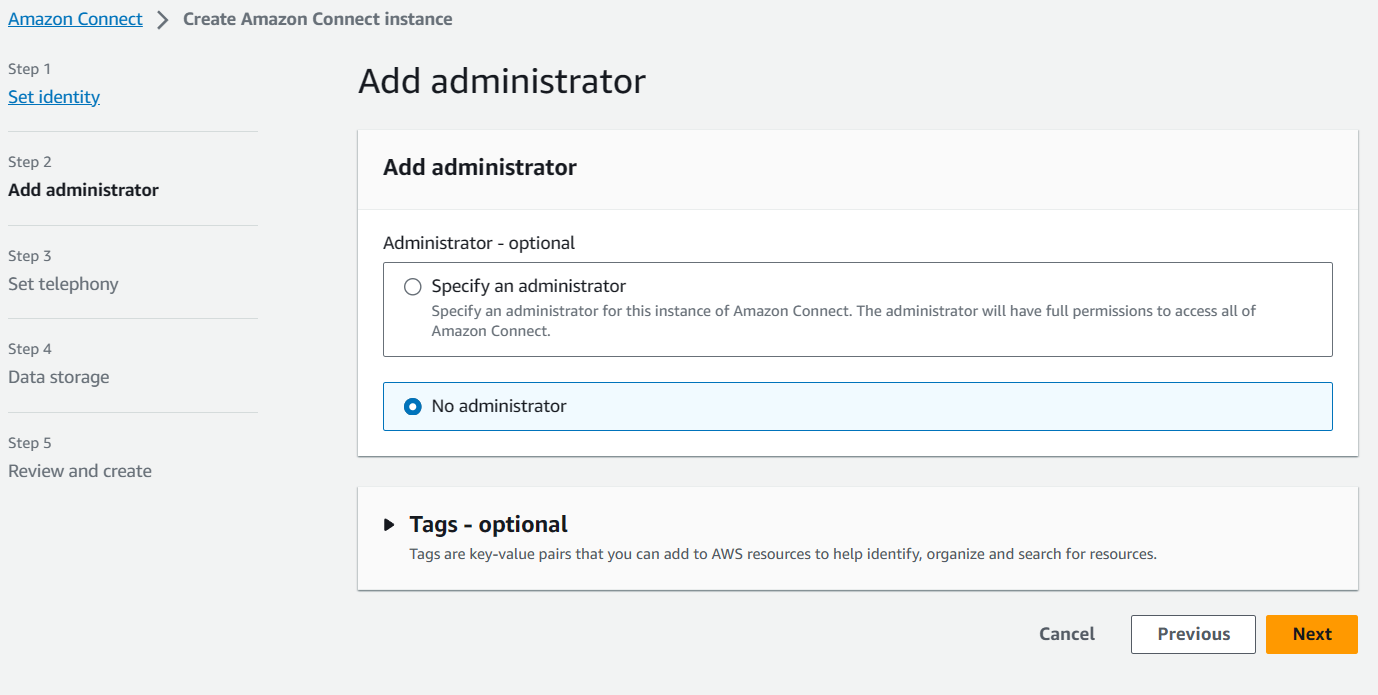Click the Specify an administrator description text

point(843,321)
